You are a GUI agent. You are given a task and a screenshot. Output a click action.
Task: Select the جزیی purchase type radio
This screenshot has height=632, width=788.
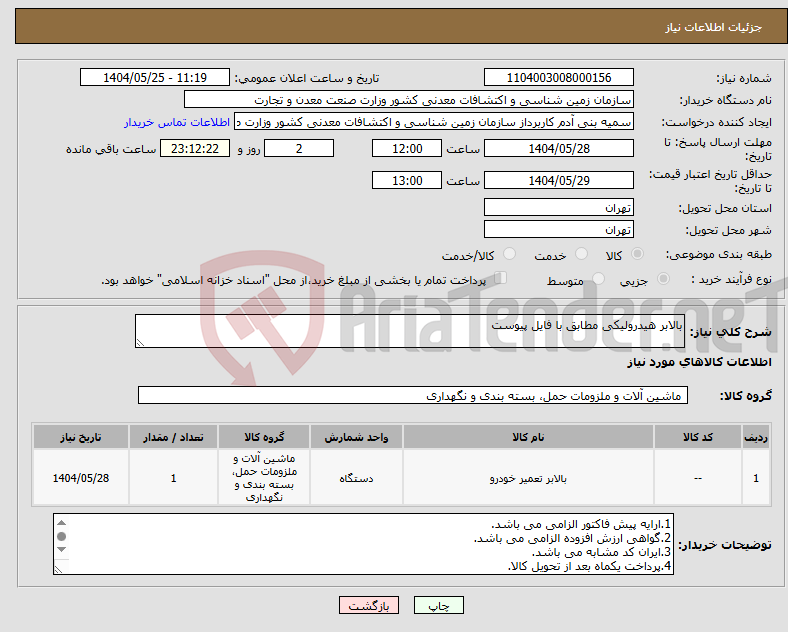coord(663,279)
